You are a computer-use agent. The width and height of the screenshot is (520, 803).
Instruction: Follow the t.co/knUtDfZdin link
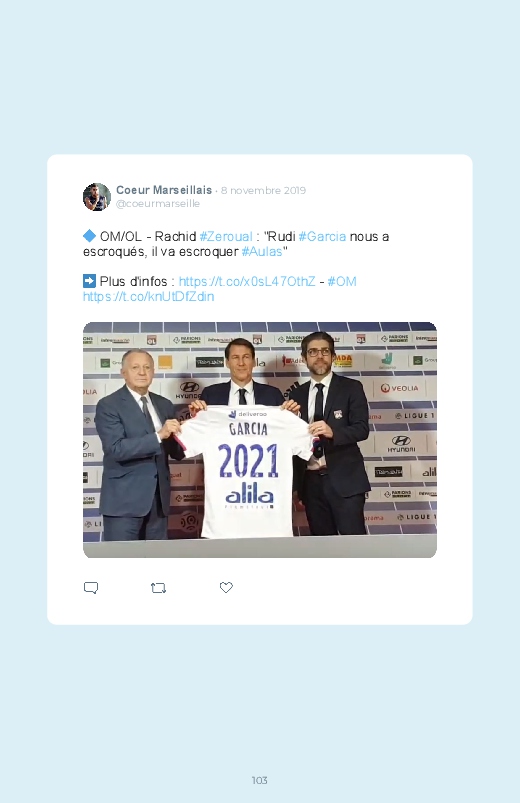pyautogui.click(x=149, y=297)
